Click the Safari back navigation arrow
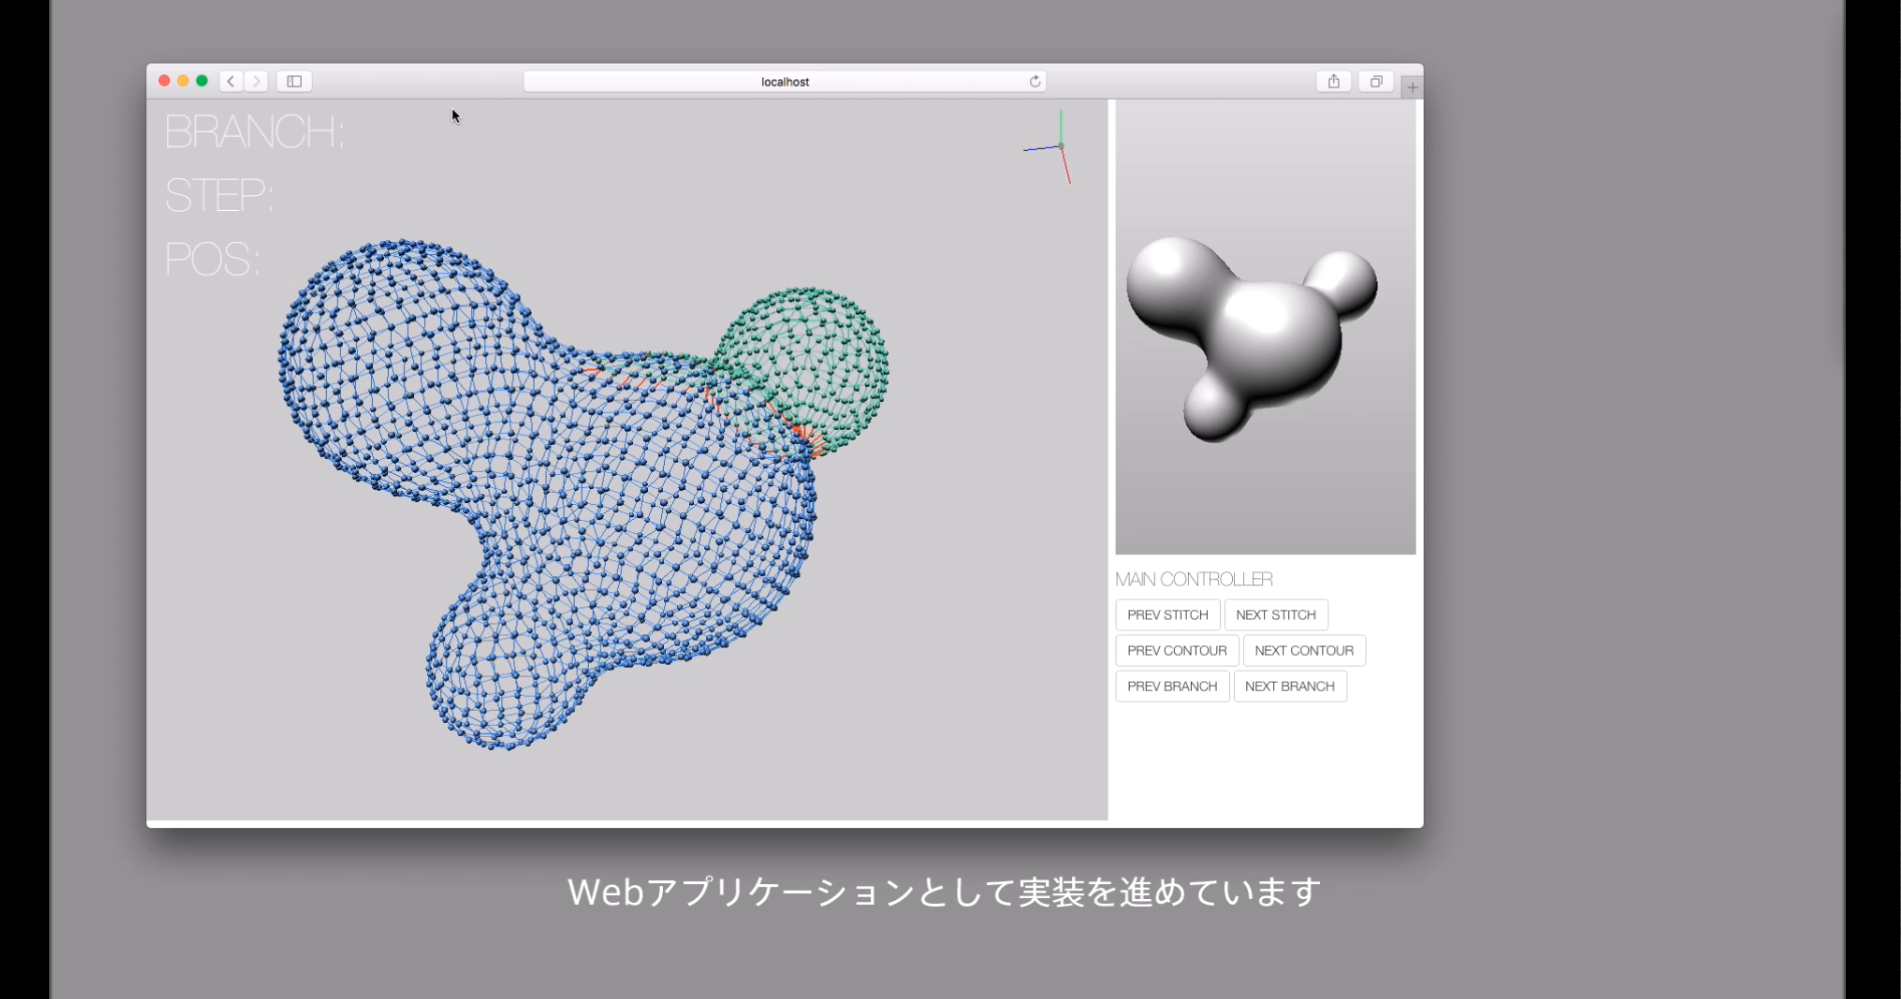 (x=231, y=81)
